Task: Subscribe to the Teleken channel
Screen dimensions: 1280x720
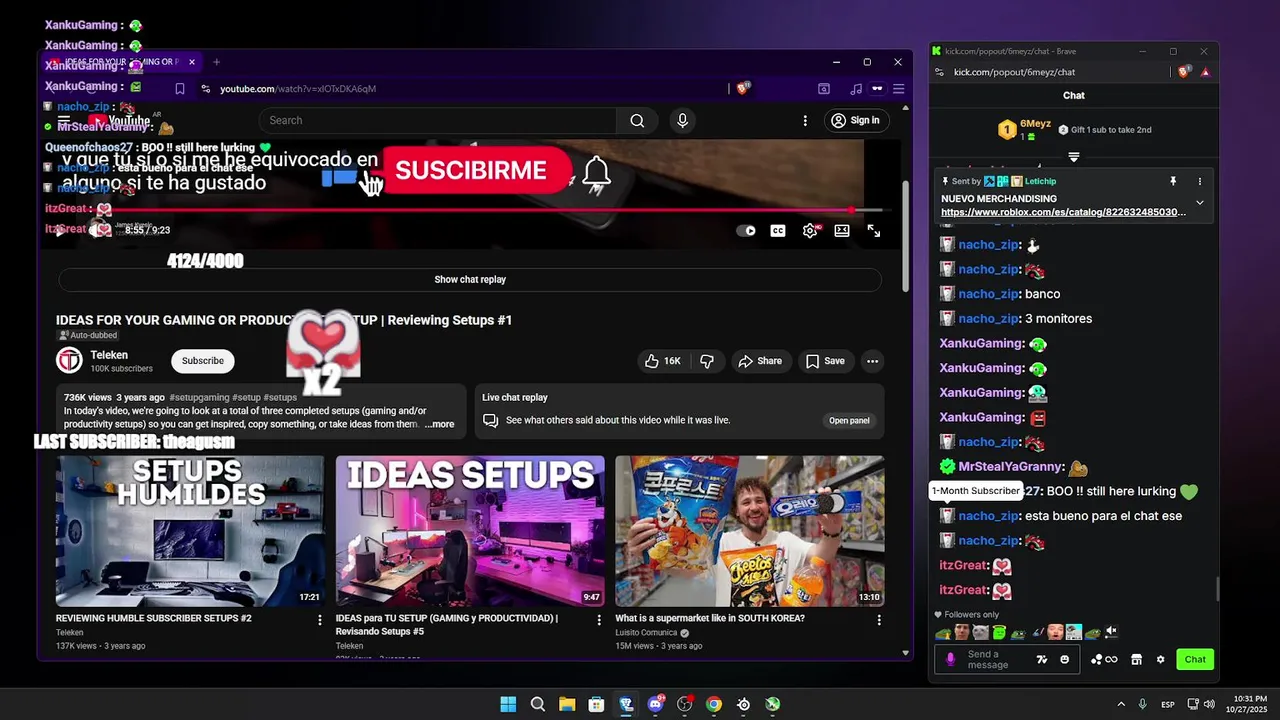Action: click(203, 361)
